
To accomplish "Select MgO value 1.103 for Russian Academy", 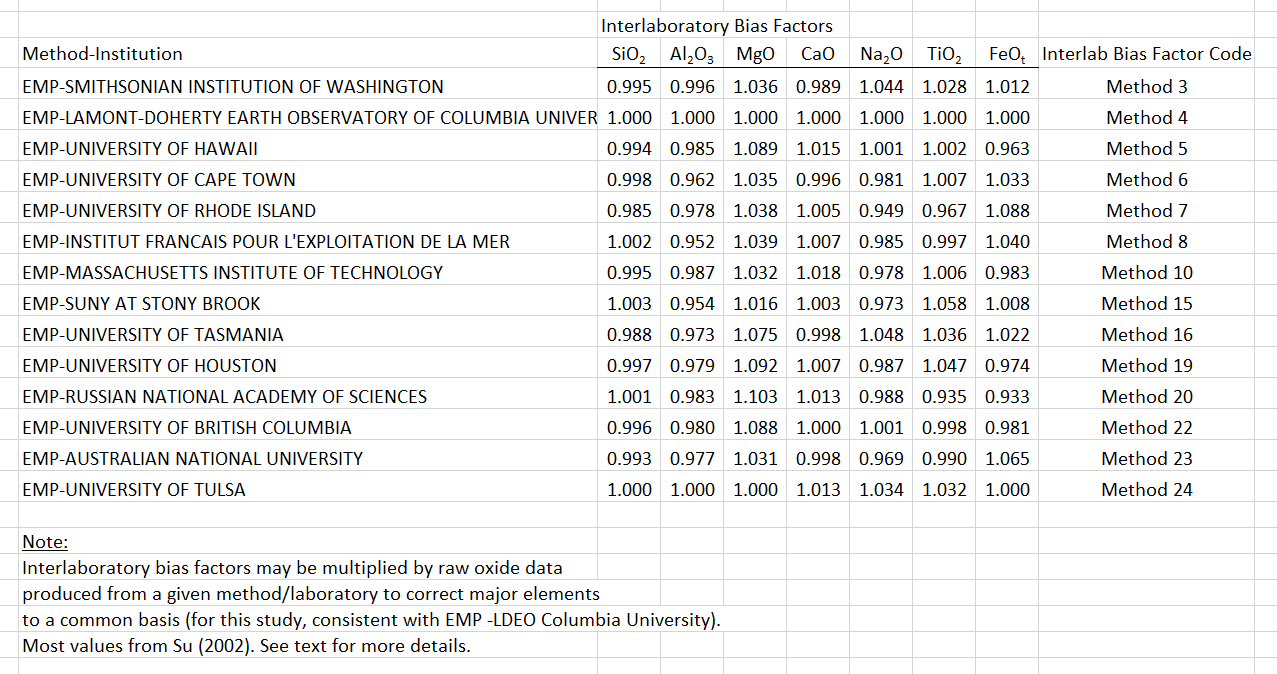I will pos(755,397).
